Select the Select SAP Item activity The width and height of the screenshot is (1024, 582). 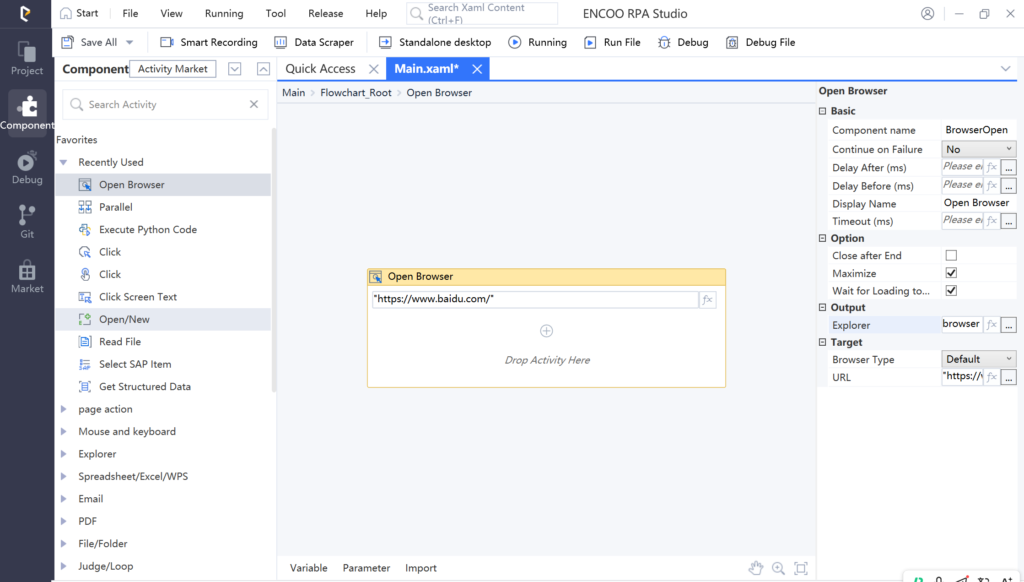coord(163,364)
